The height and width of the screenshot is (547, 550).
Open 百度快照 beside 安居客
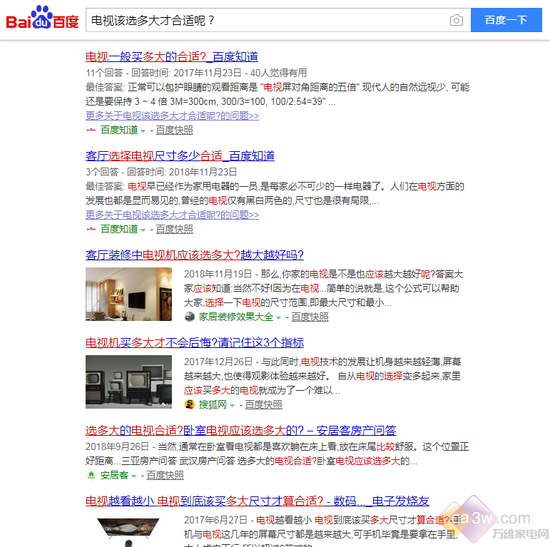click(x=165, y=475)
